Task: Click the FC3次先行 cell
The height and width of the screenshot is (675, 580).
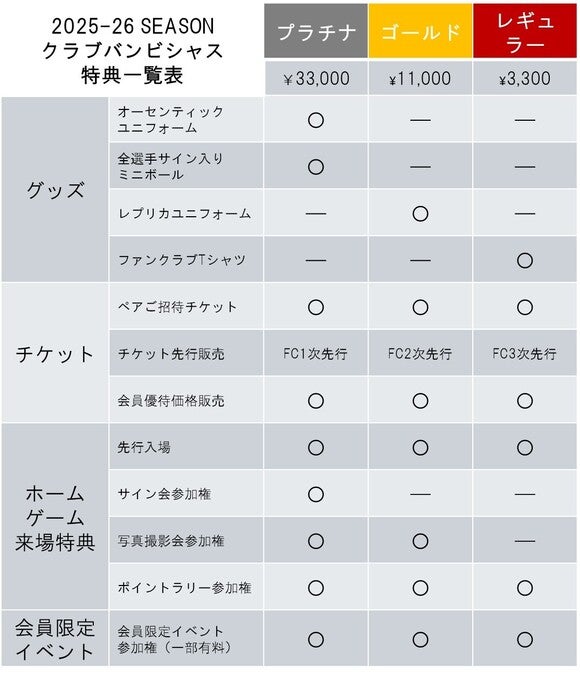Action: [x=524, y=353]
